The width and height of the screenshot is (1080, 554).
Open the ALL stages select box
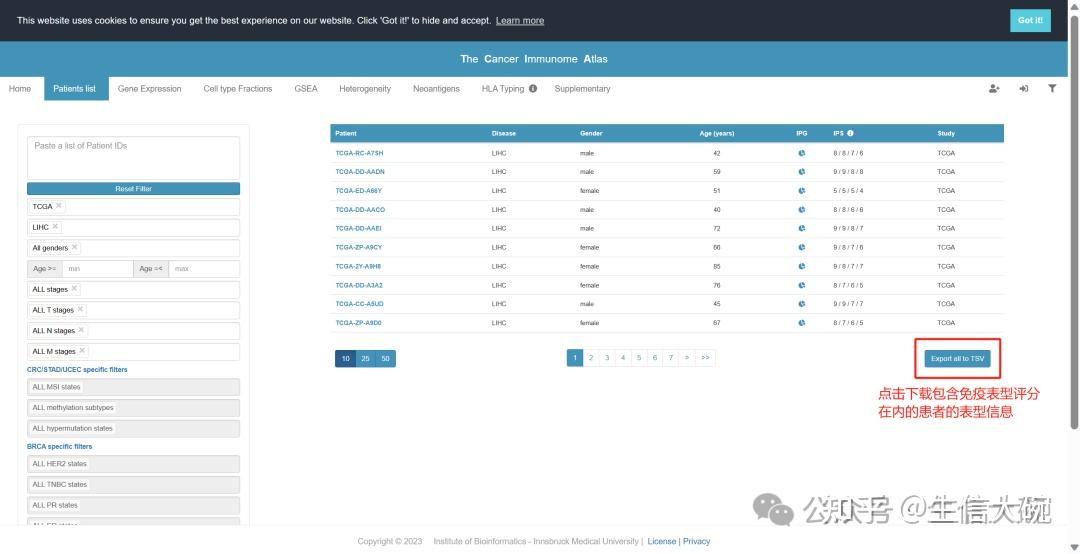pos(134,289)
